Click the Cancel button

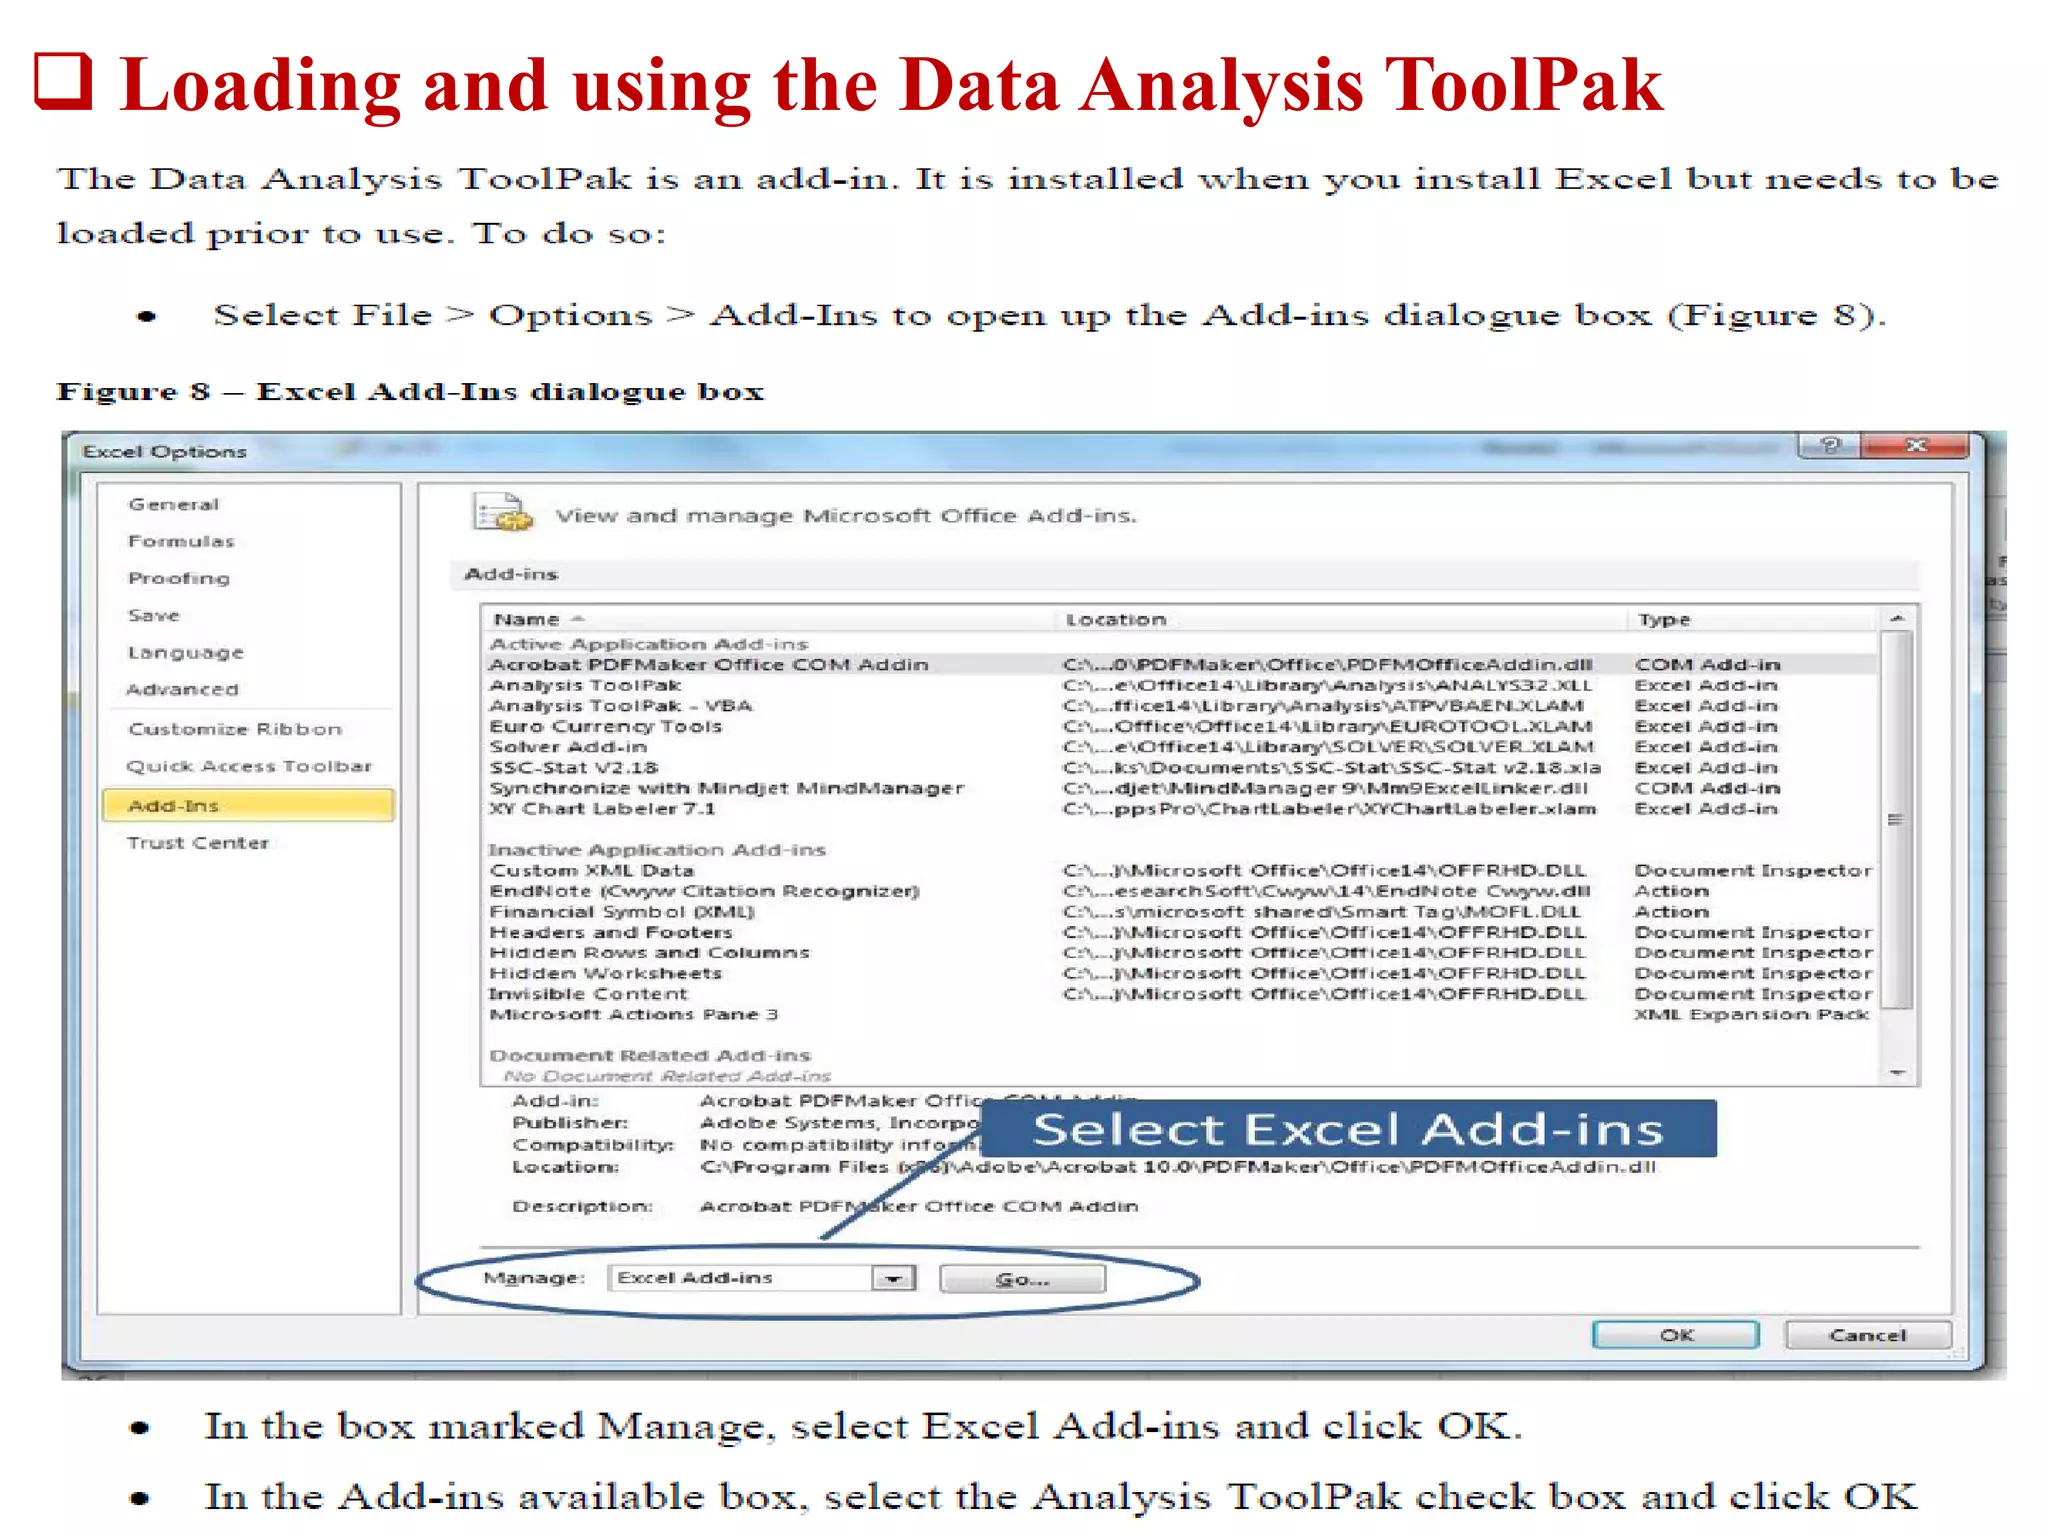(x=1867, y=1335)
